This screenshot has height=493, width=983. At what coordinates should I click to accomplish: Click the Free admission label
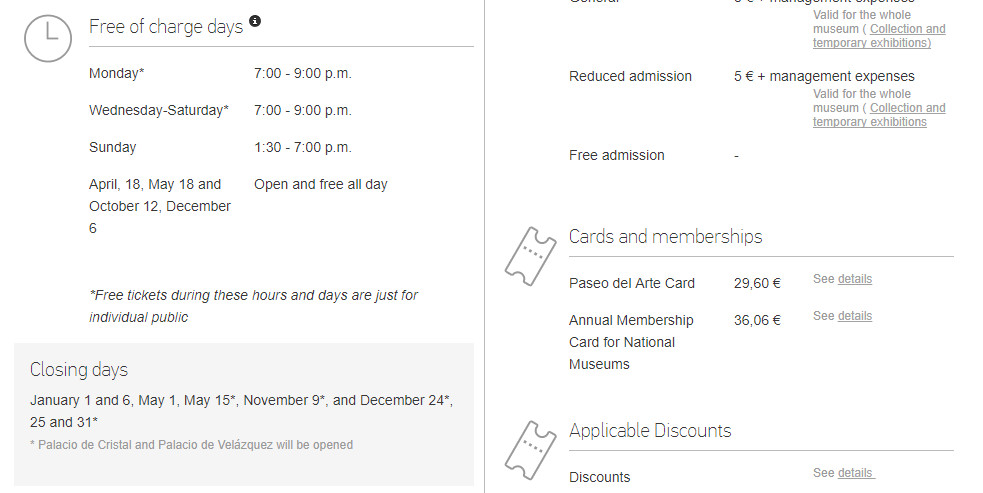(x=617, y=156)
